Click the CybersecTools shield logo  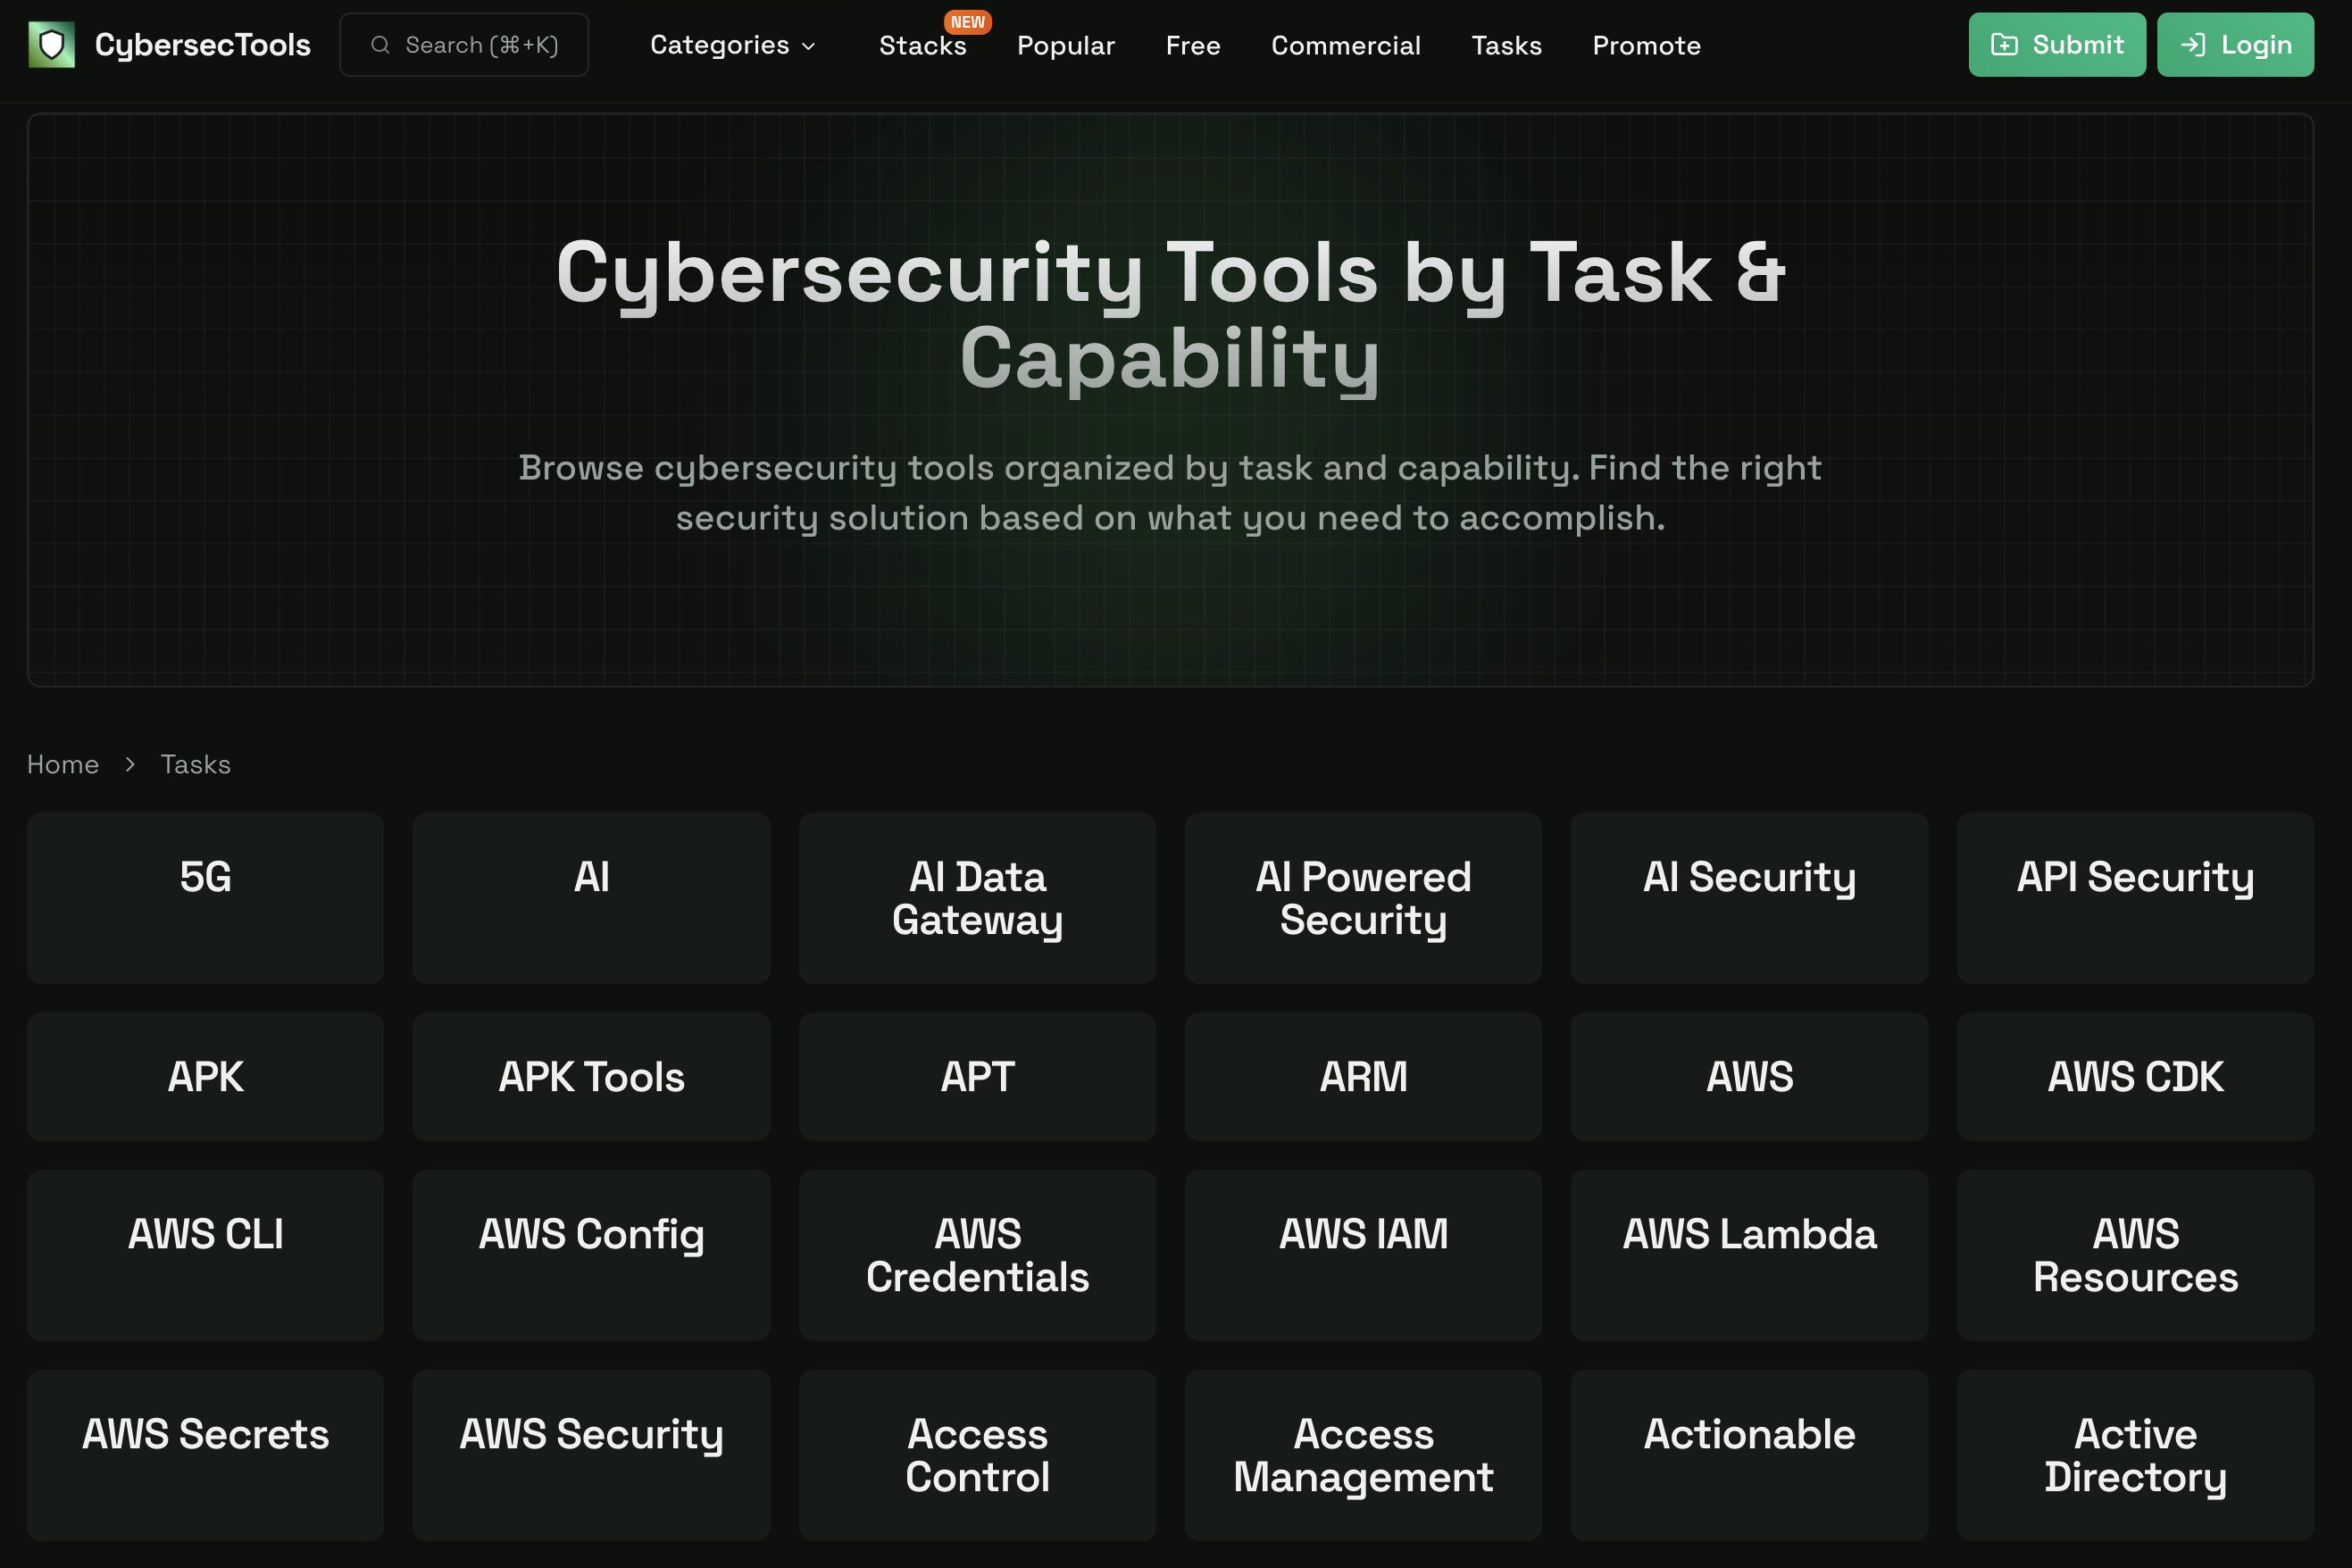click(52, 44)
